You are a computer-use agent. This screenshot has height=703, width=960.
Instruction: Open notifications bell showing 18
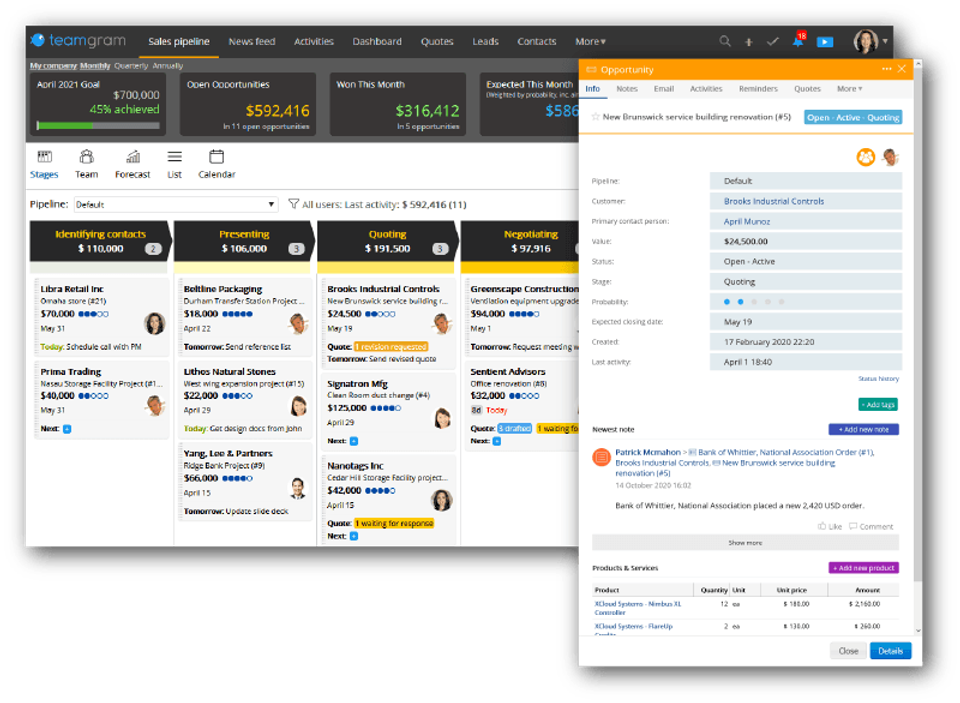click(798, 40)
